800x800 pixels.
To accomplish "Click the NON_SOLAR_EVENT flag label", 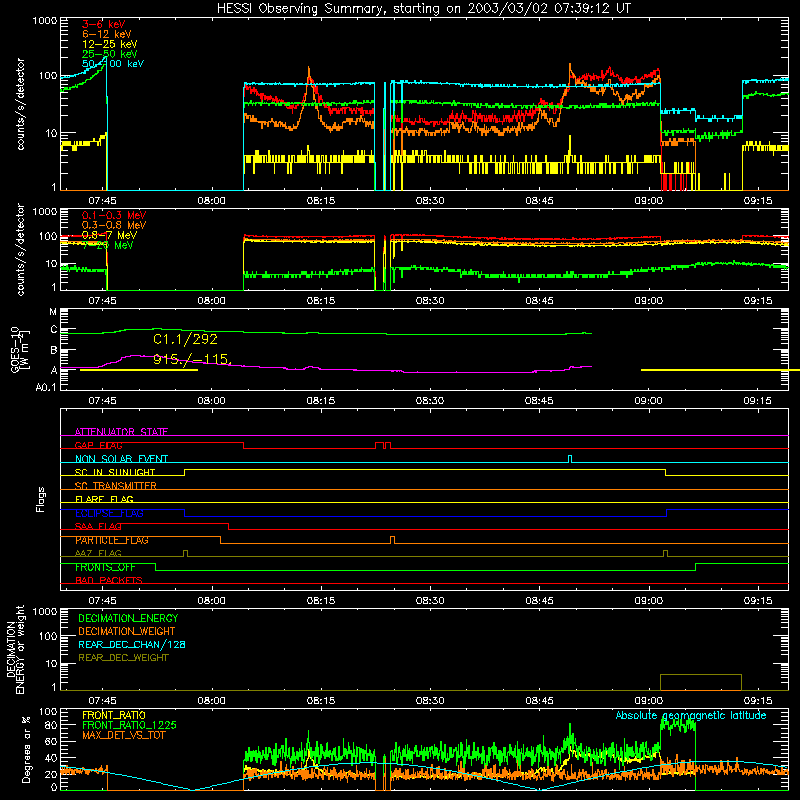I will tap(121, 459).
